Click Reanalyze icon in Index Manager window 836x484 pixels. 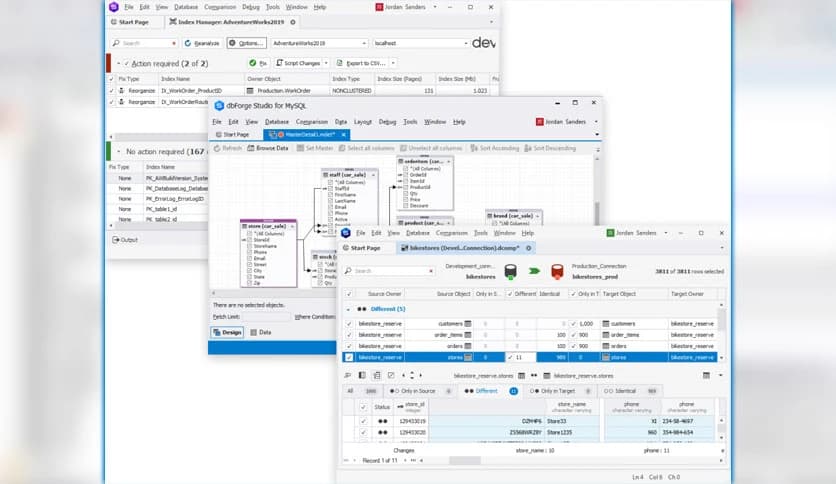coord(188,43)
